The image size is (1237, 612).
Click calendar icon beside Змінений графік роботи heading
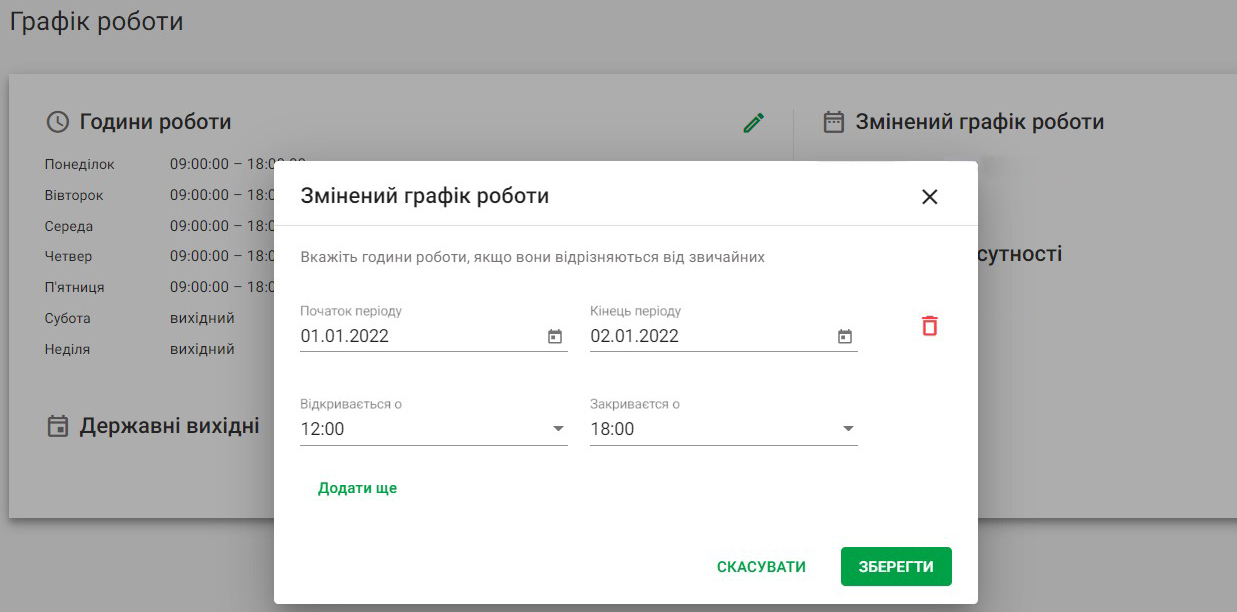(833, 122)
